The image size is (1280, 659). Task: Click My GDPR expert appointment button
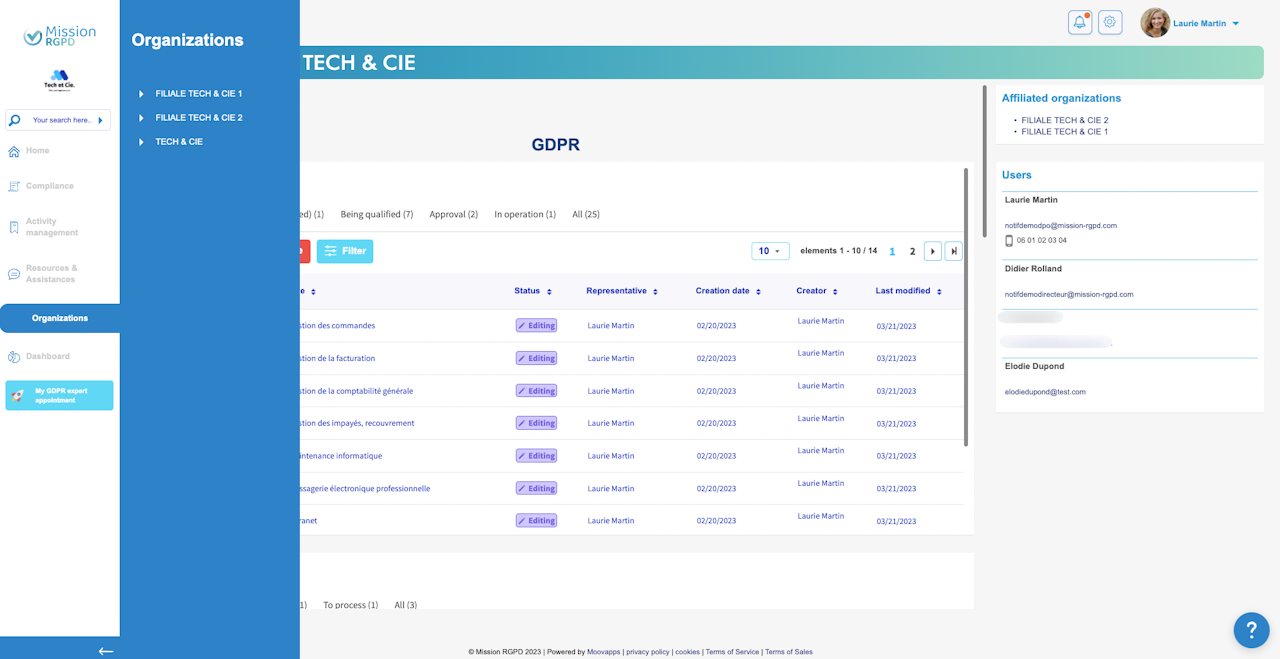[59, 395]
